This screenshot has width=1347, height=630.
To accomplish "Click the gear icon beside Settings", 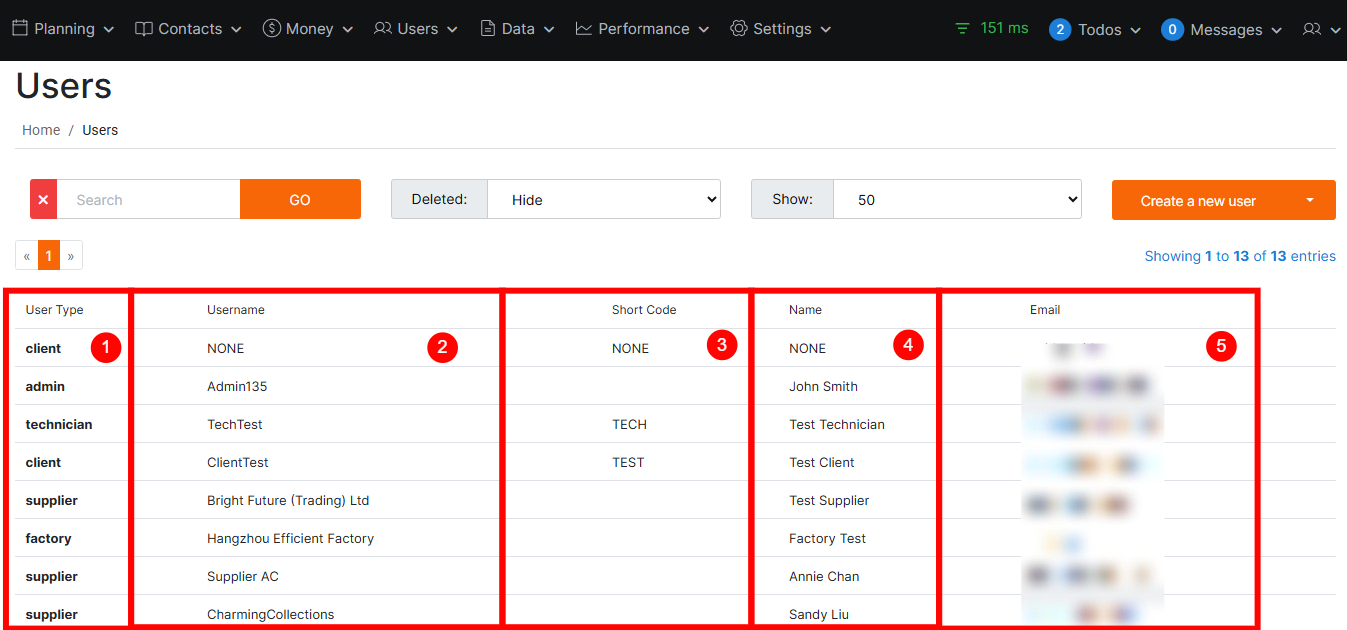I will 739,29.
